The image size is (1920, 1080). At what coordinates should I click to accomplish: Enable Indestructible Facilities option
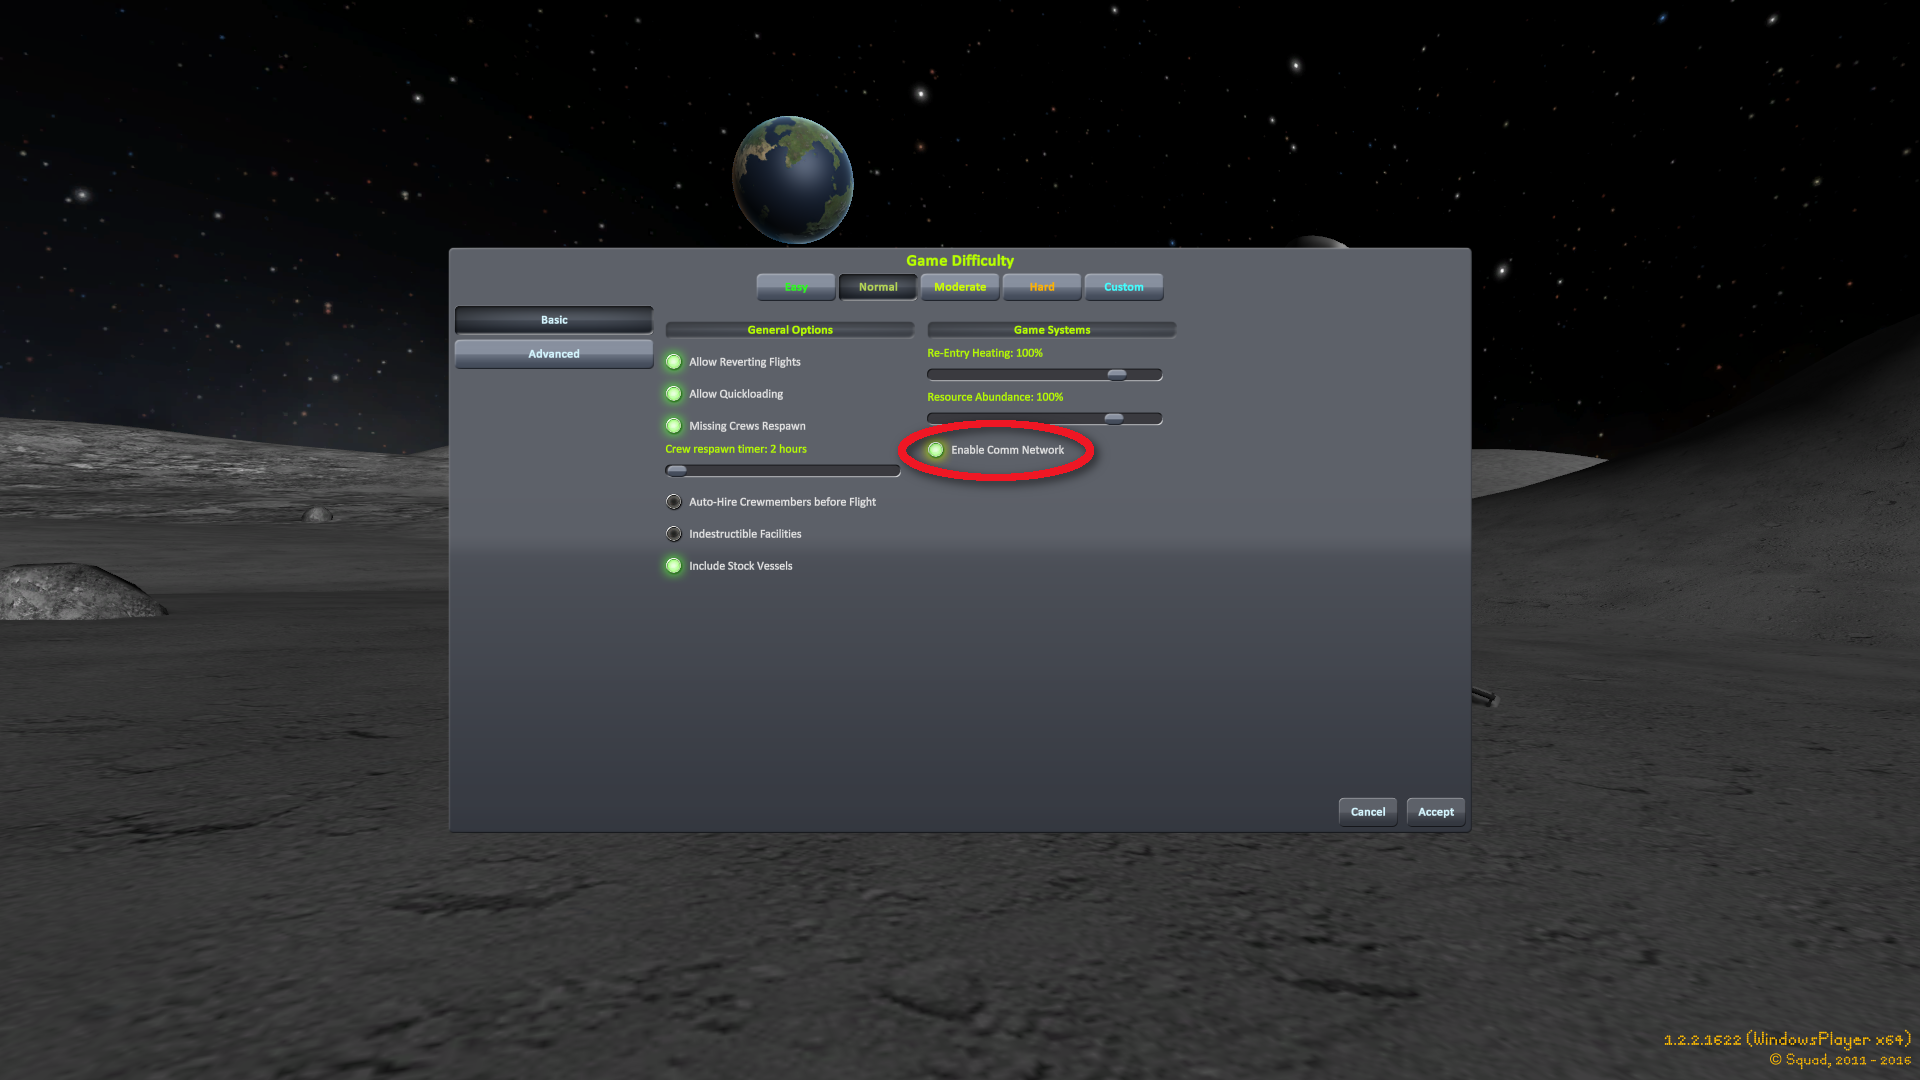[x=674, y=534]
